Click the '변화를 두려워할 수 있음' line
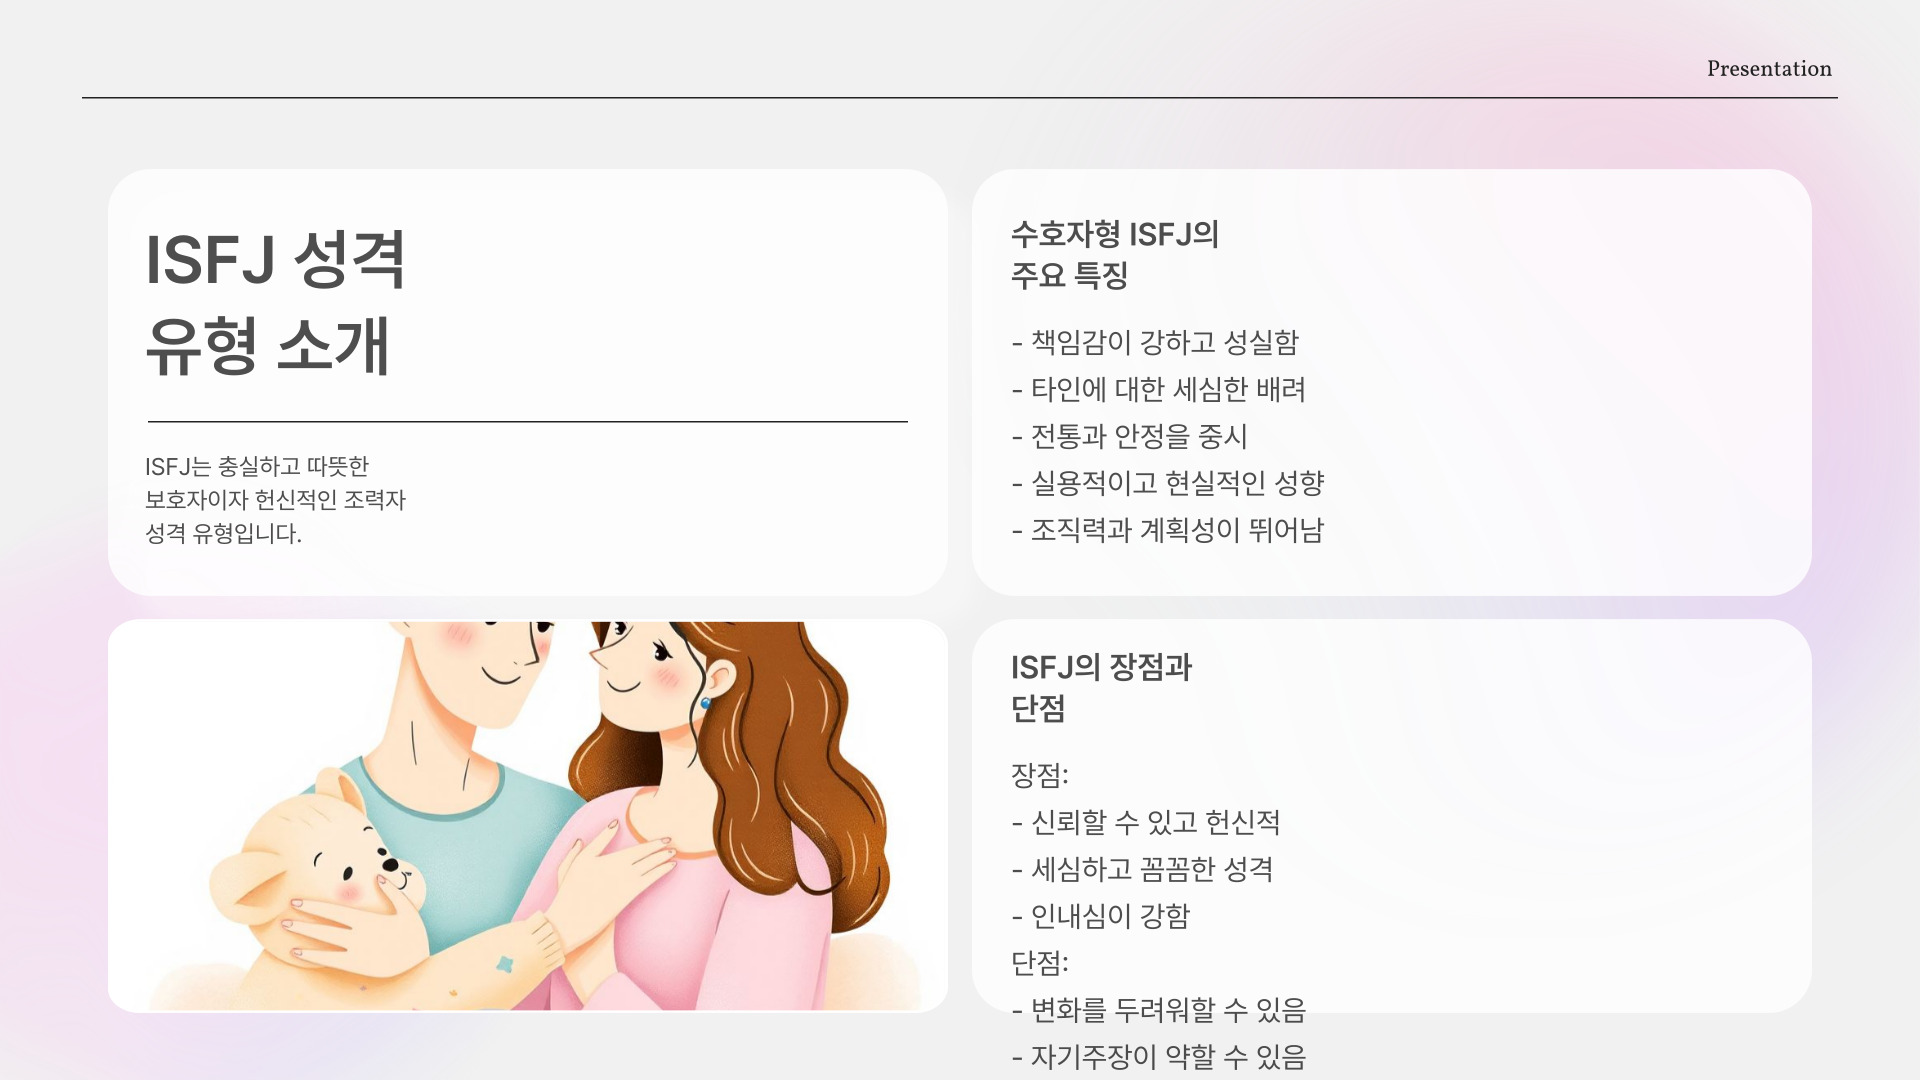 [x=1159, y=1011]
